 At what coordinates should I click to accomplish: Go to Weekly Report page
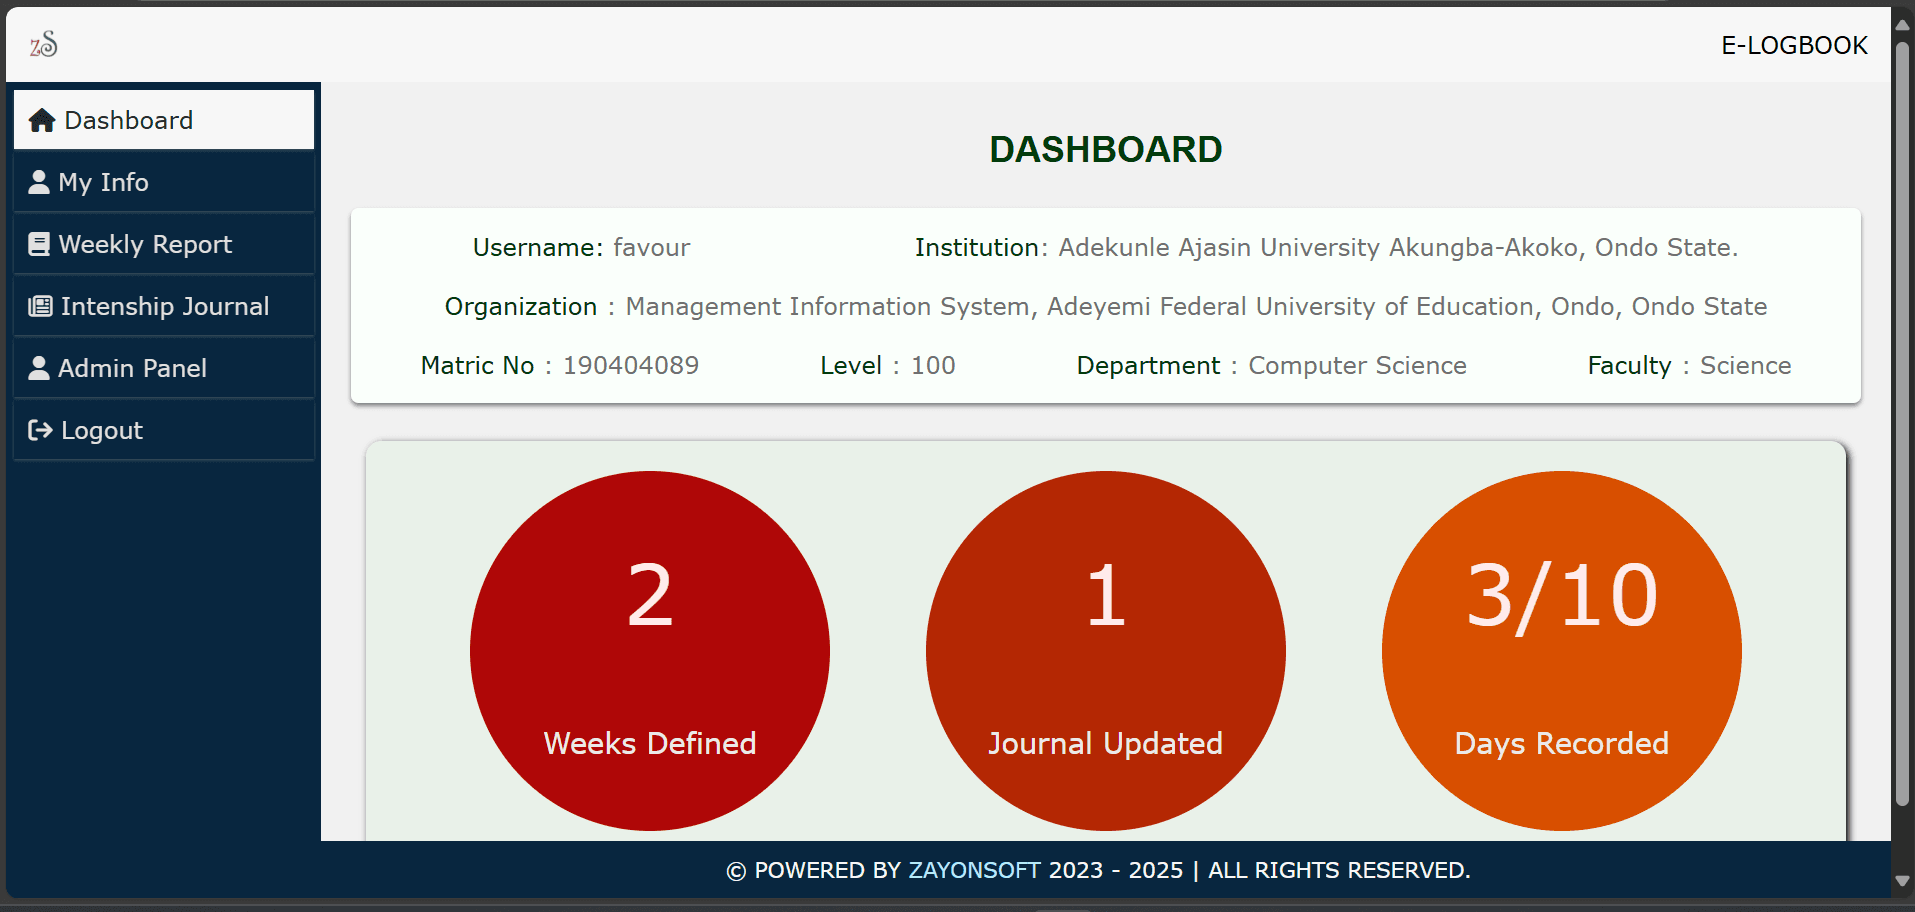145,245
